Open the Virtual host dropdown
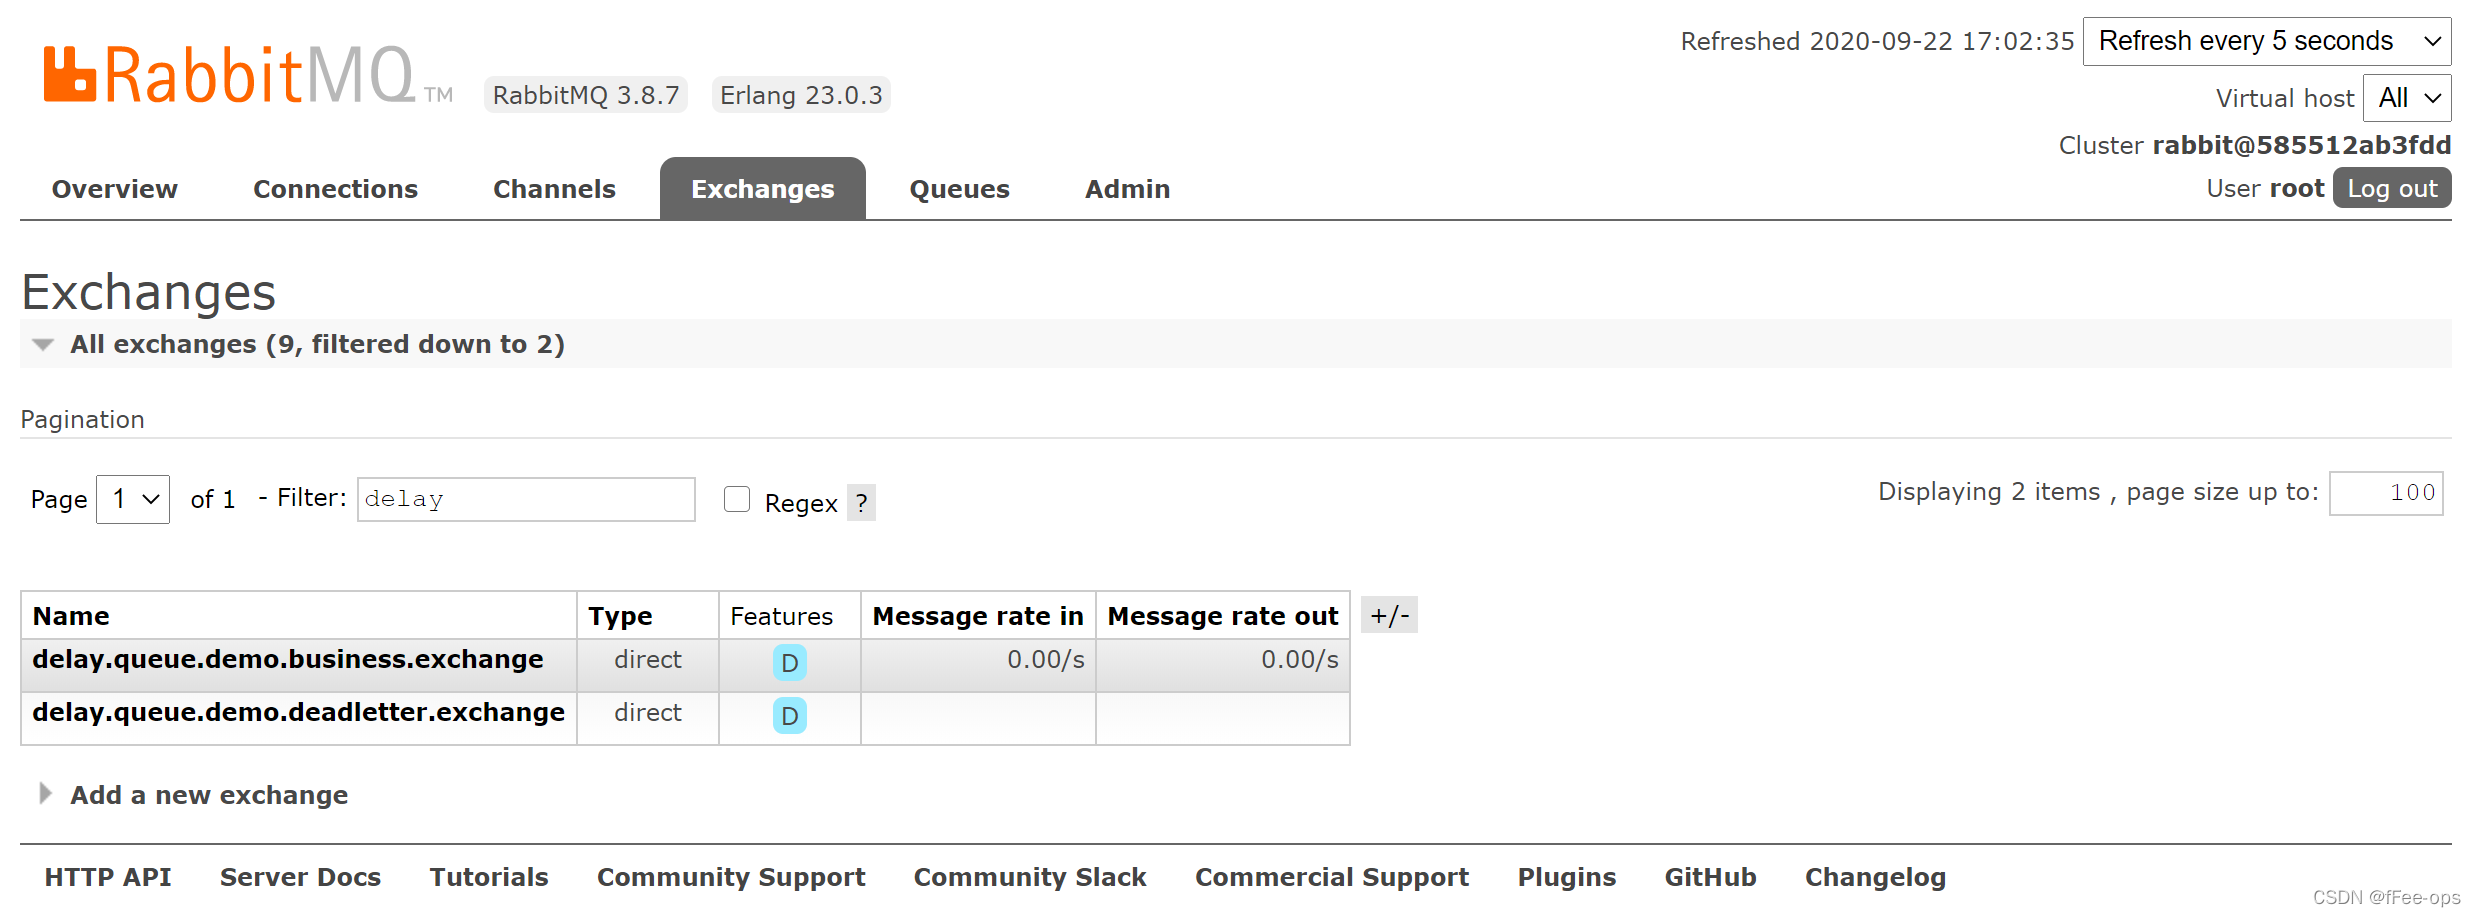 click(x=2407, y=98)
